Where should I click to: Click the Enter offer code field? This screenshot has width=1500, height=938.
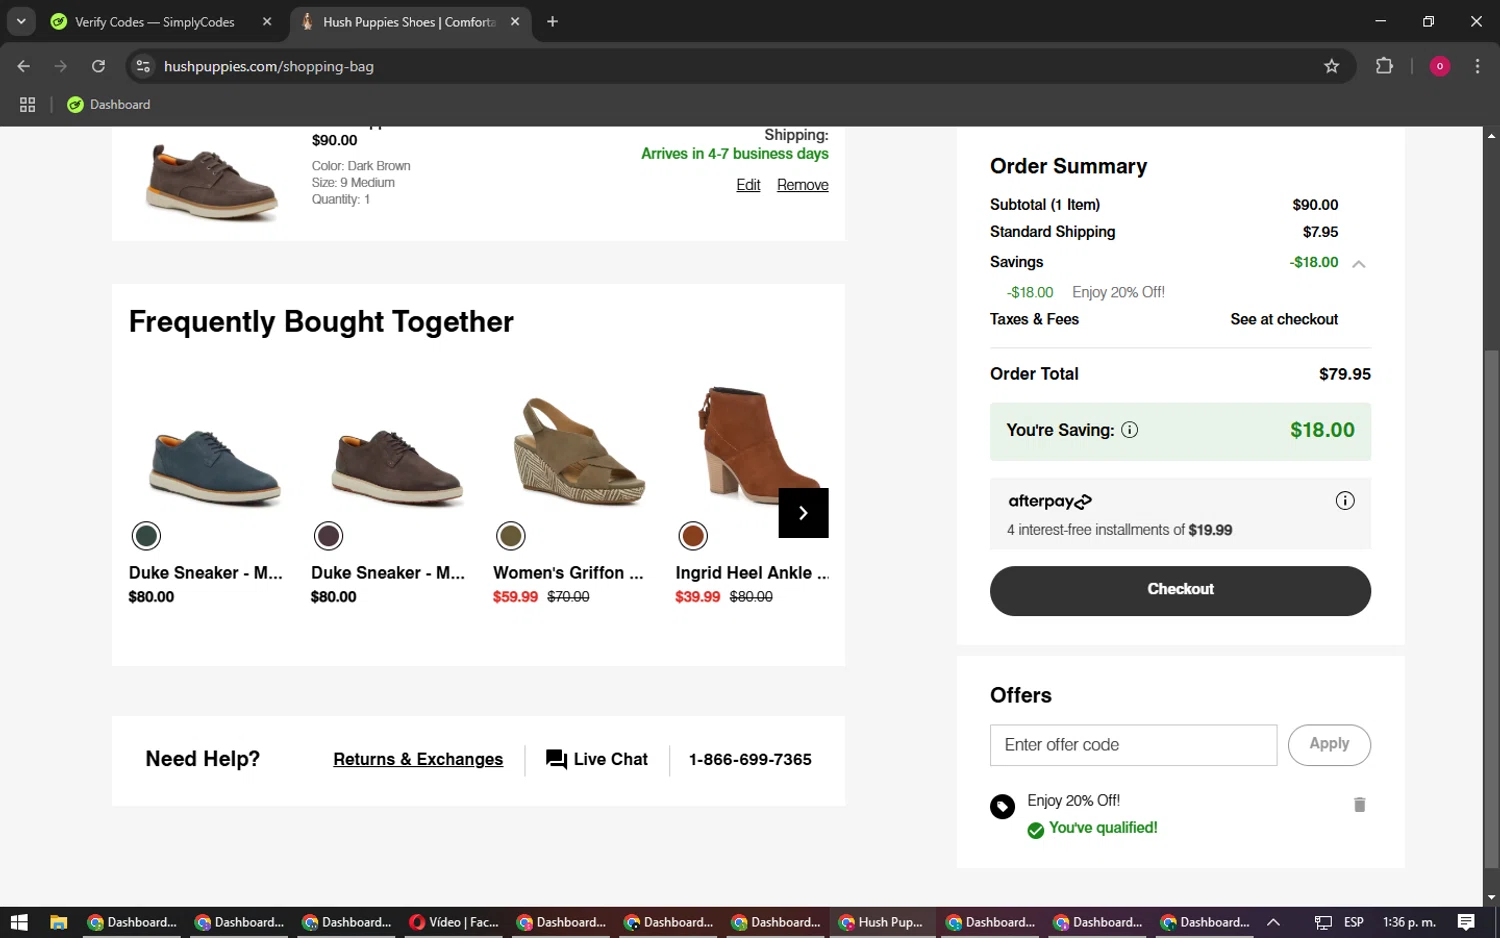[x=1133, y=745]
